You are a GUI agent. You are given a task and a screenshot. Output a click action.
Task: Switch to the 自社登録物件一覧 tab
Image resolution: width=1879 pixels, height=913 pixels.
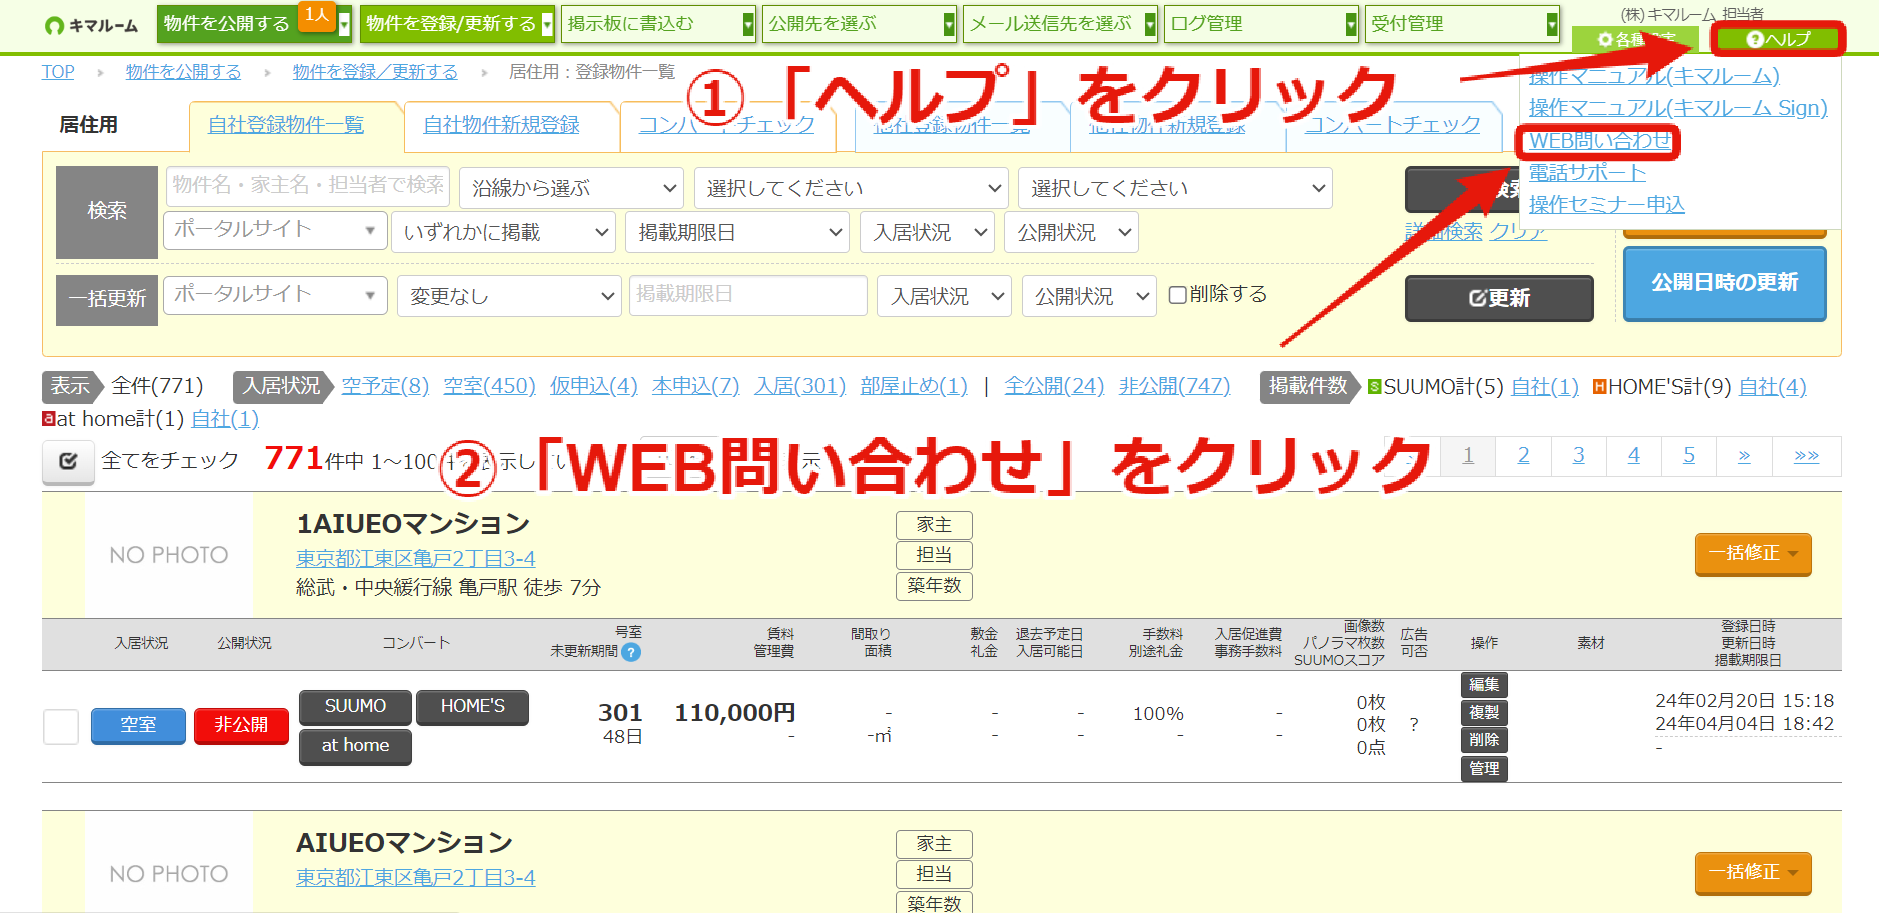pyautogui.click(x=286, y=125)
